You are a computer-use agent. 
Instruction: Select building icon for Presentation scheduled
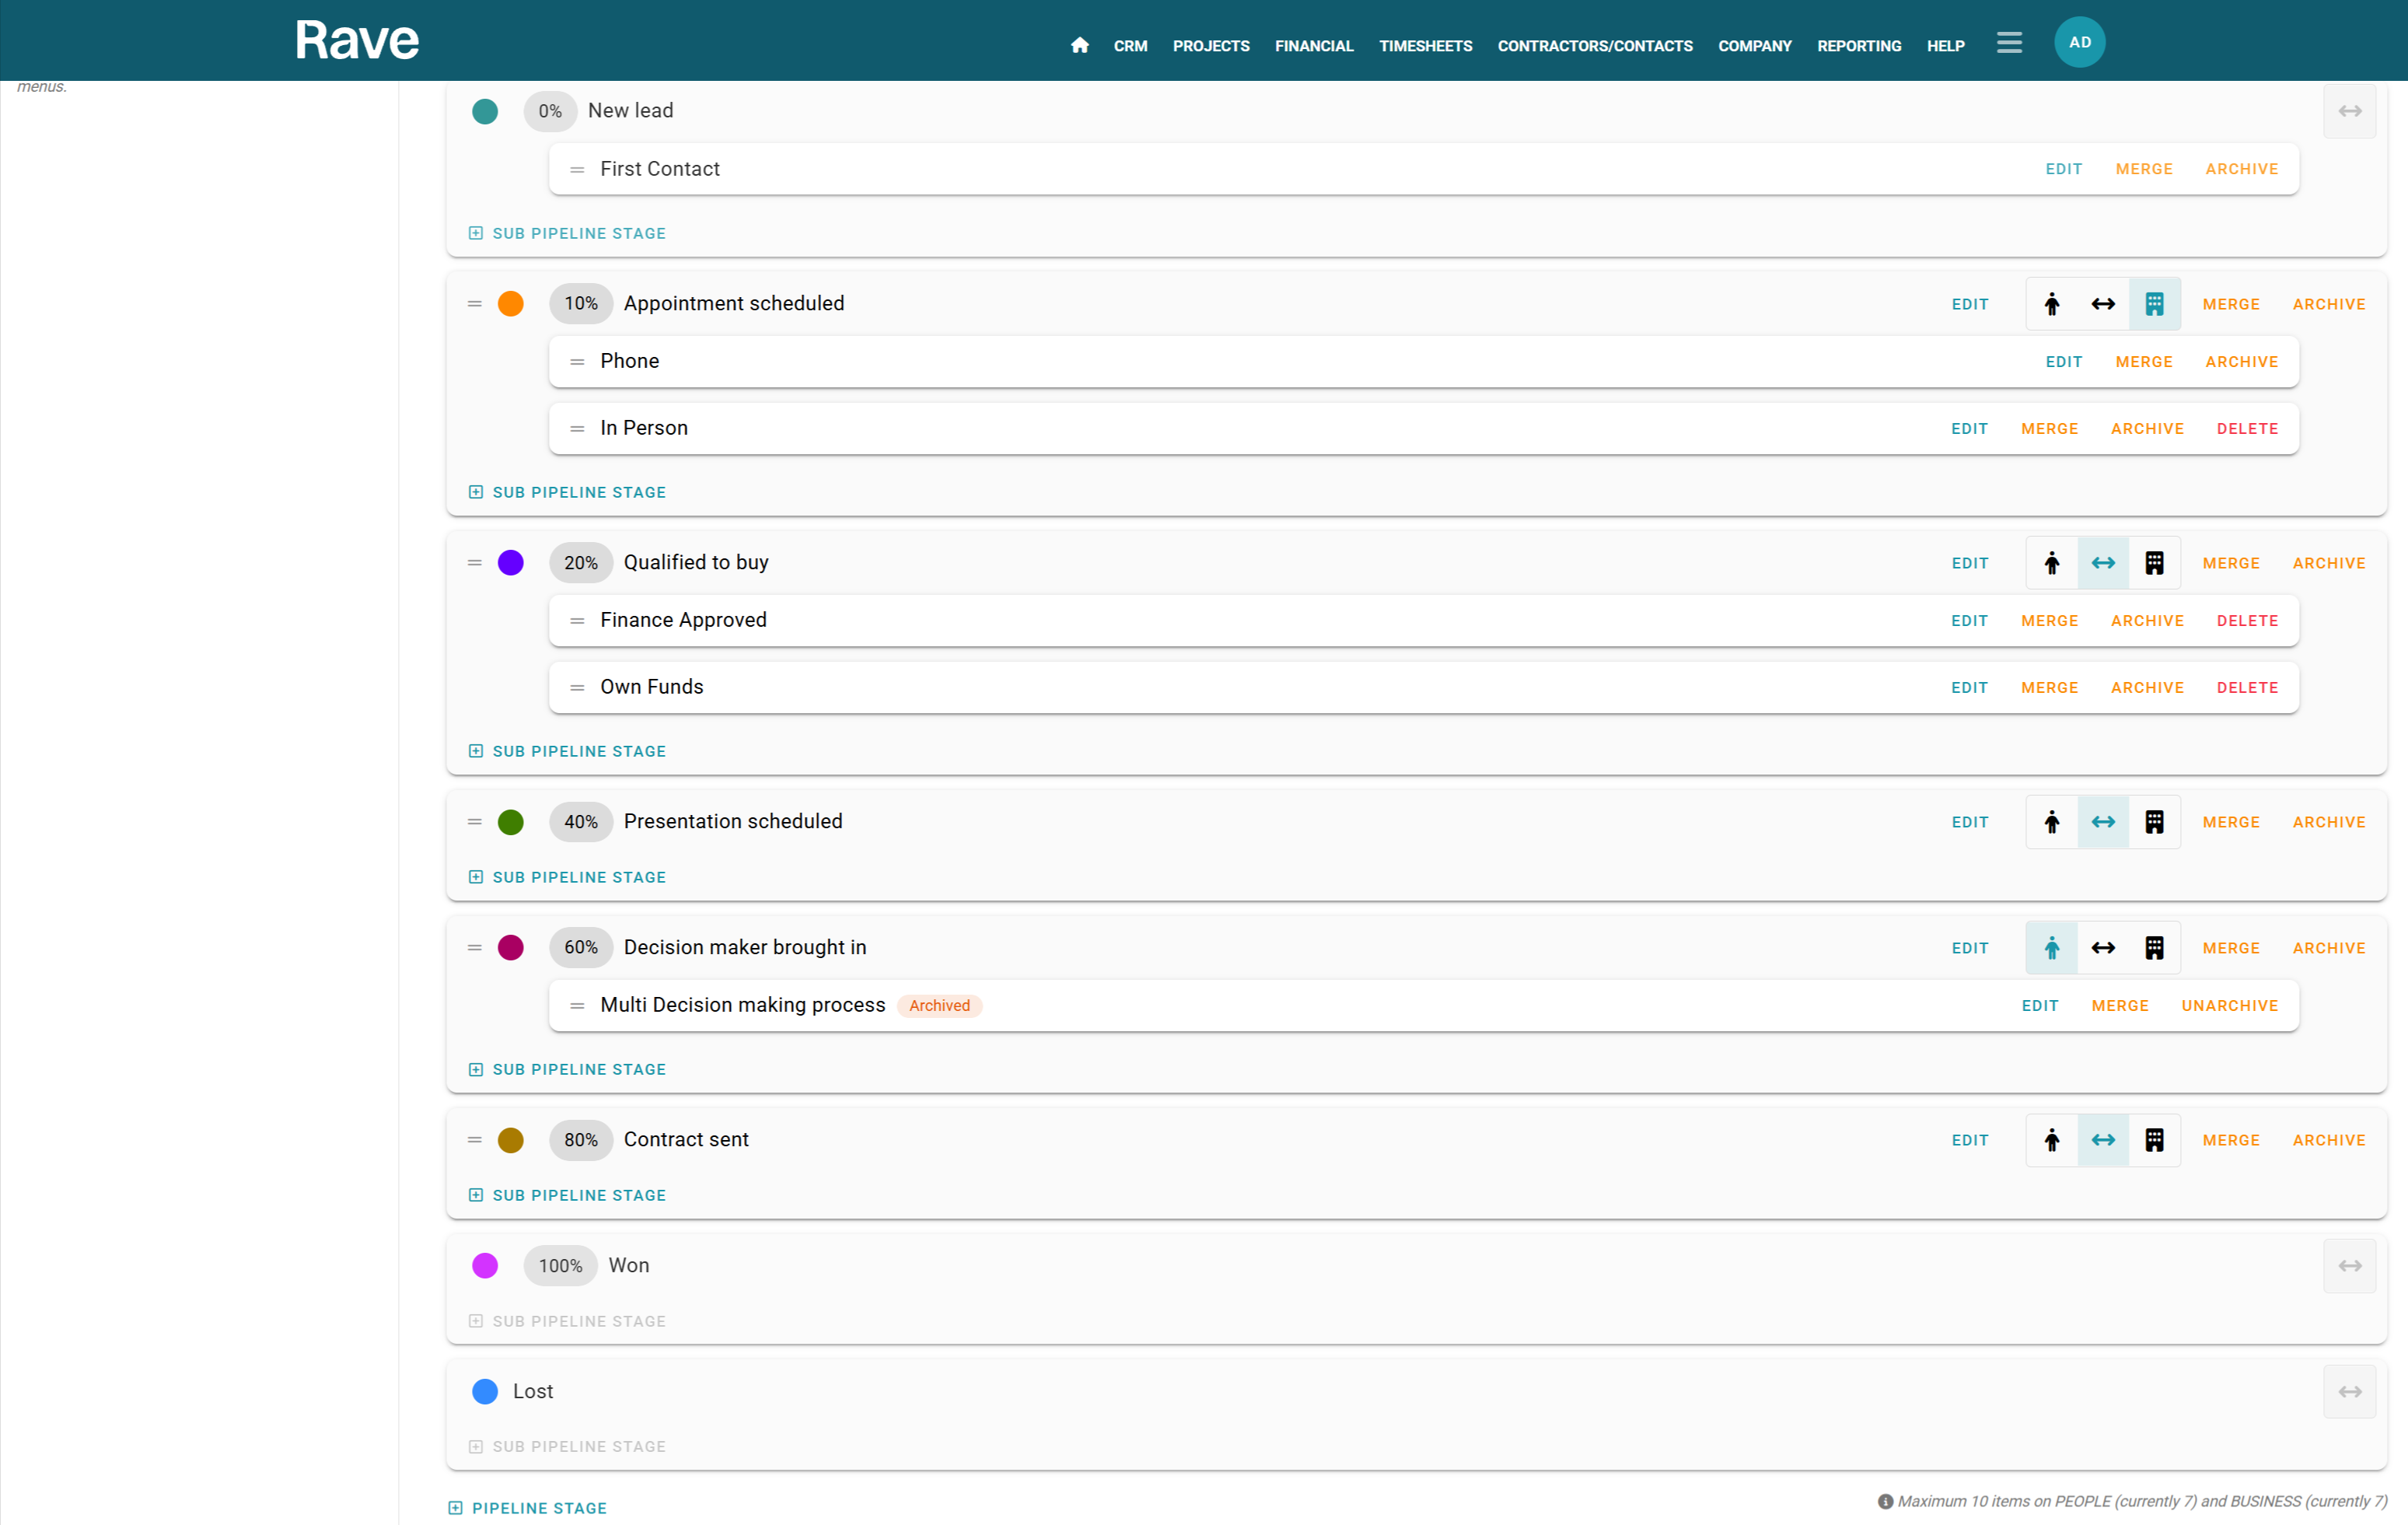tap(2155, 822)
